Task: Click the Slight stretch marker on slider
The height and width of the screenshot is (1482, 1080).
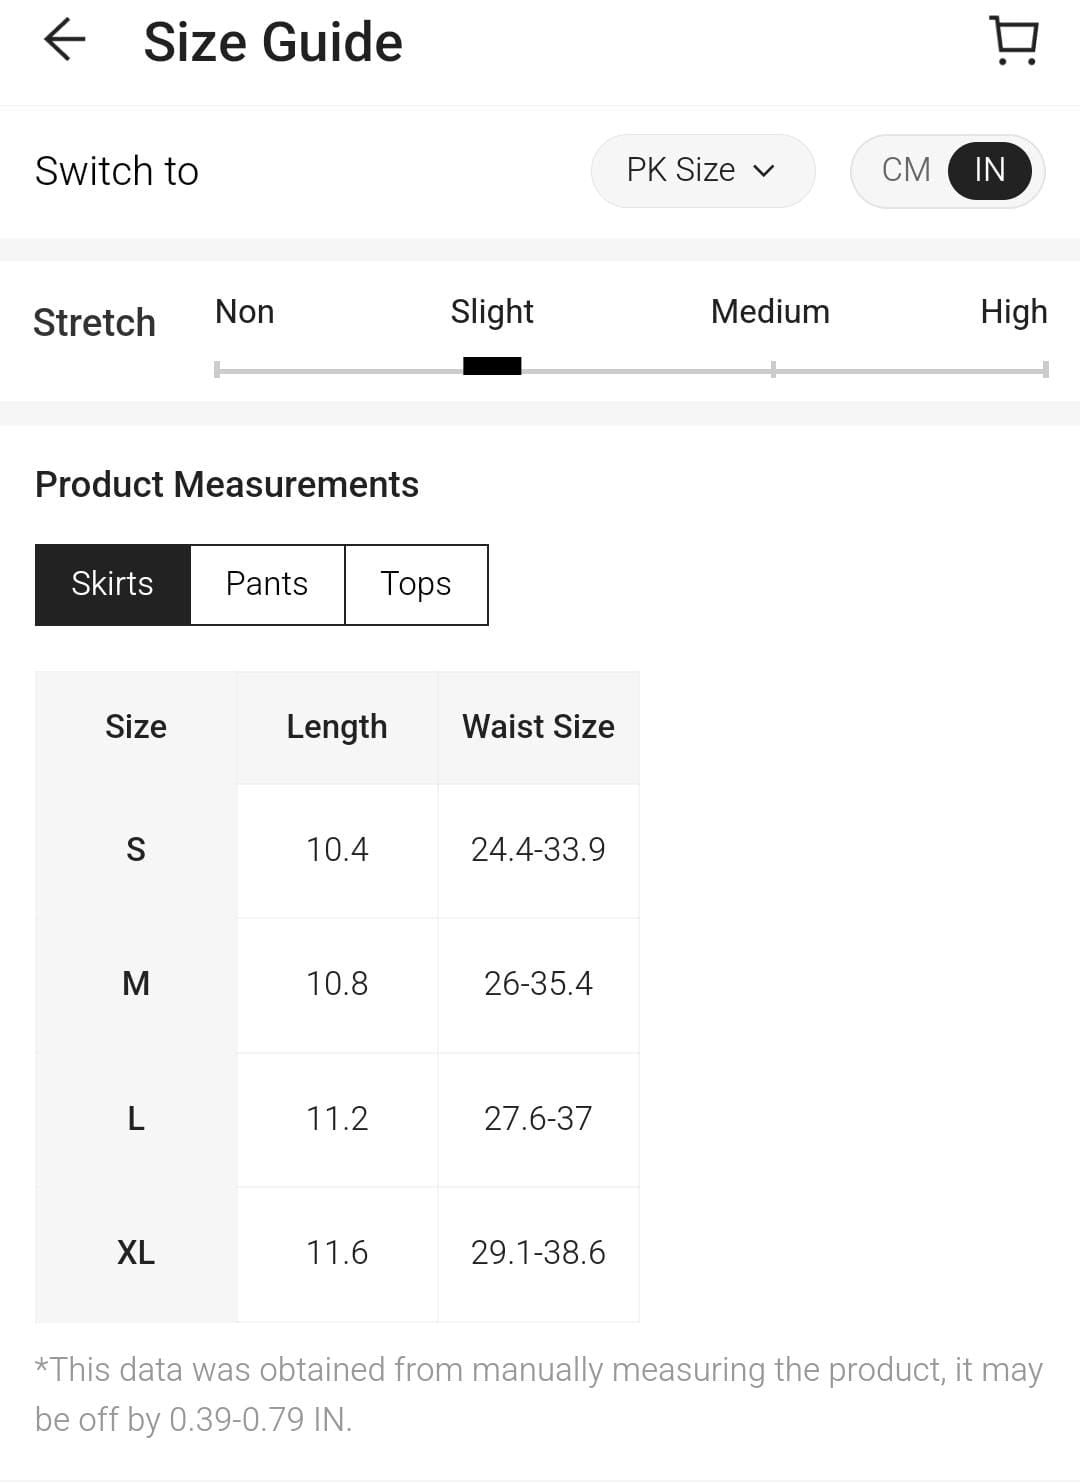Action: (492, 366)
